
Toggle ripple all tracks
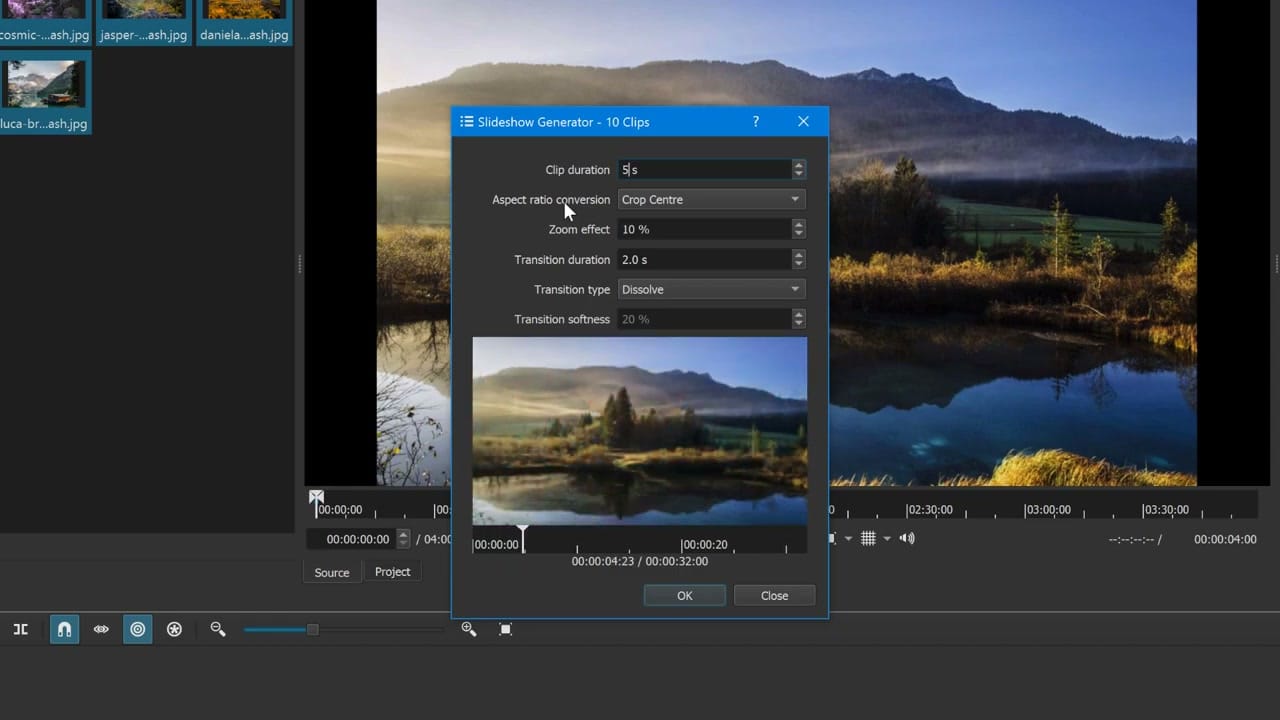point(174,629)
